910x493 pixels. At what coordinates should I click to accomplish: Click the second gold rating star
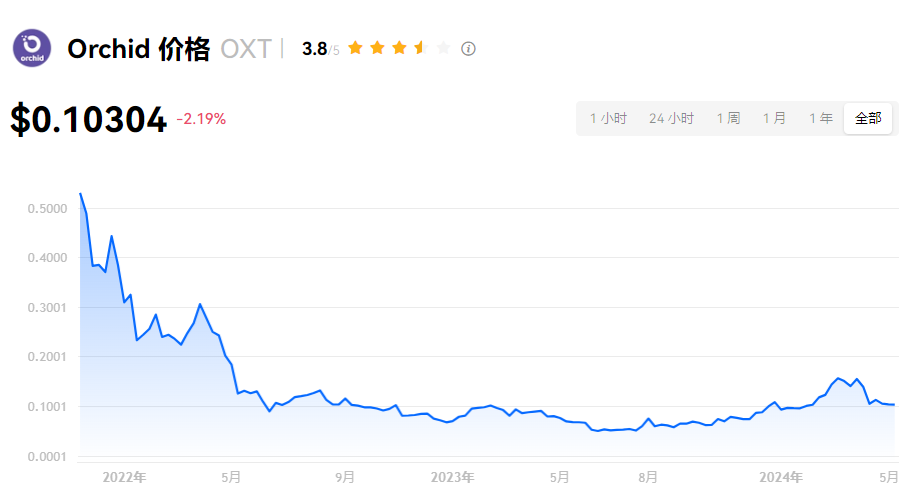pyautogui.click(x=377, y=48)
